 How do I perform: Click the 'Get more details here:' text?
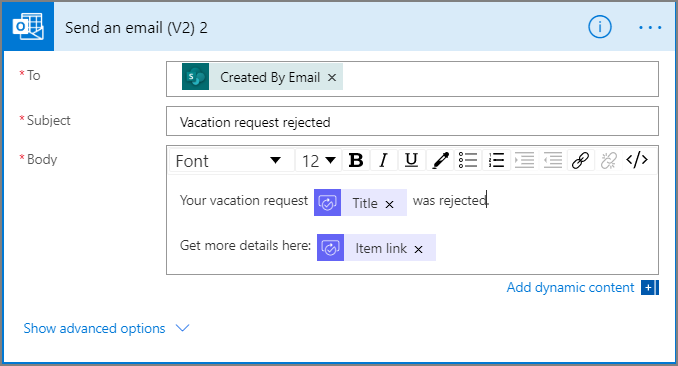pos(245,245)
